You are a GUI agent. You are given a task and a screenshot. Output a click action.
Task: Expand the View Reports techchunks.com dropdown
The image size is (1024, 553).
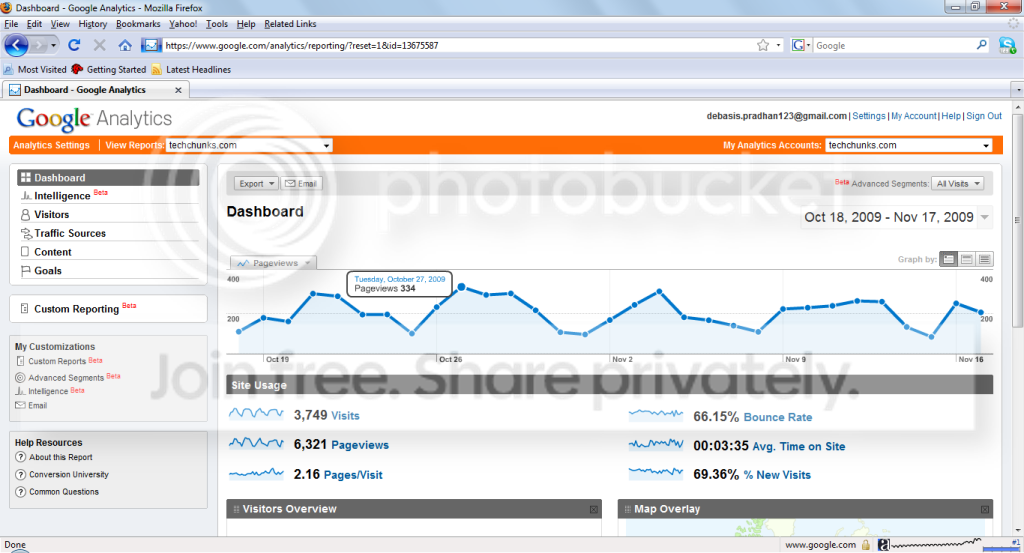pos(249,145)
